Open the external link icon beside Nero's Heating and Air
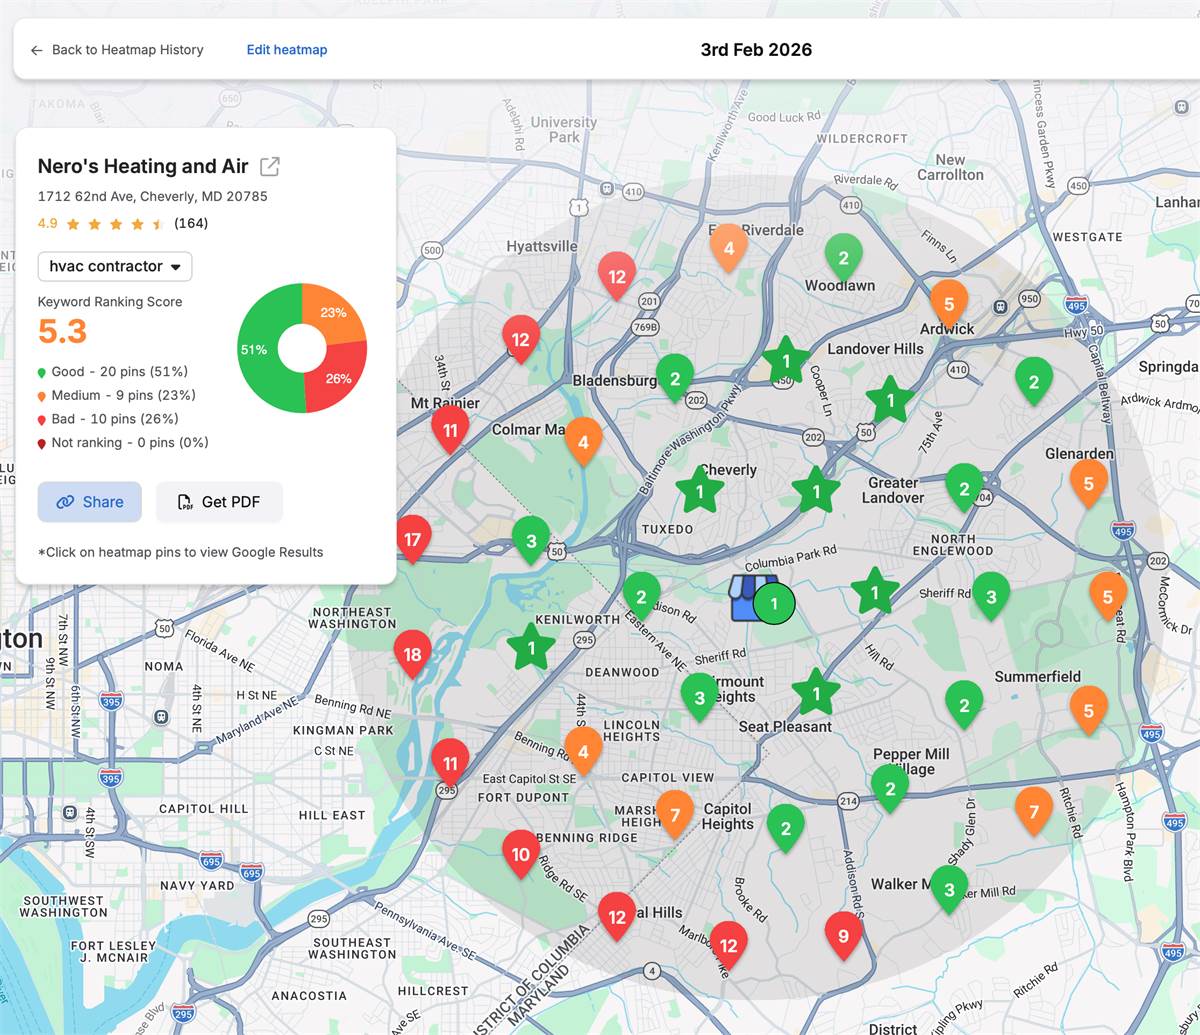 pyautogui.click(x=270, y=166)
